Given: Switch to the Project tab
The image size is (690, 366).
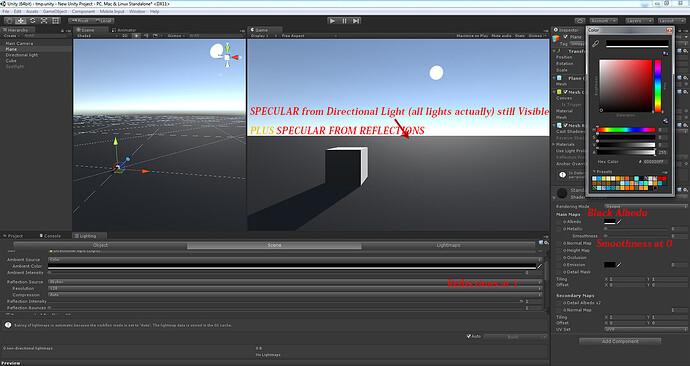Looking at the screenshot, I should (13, 236).
